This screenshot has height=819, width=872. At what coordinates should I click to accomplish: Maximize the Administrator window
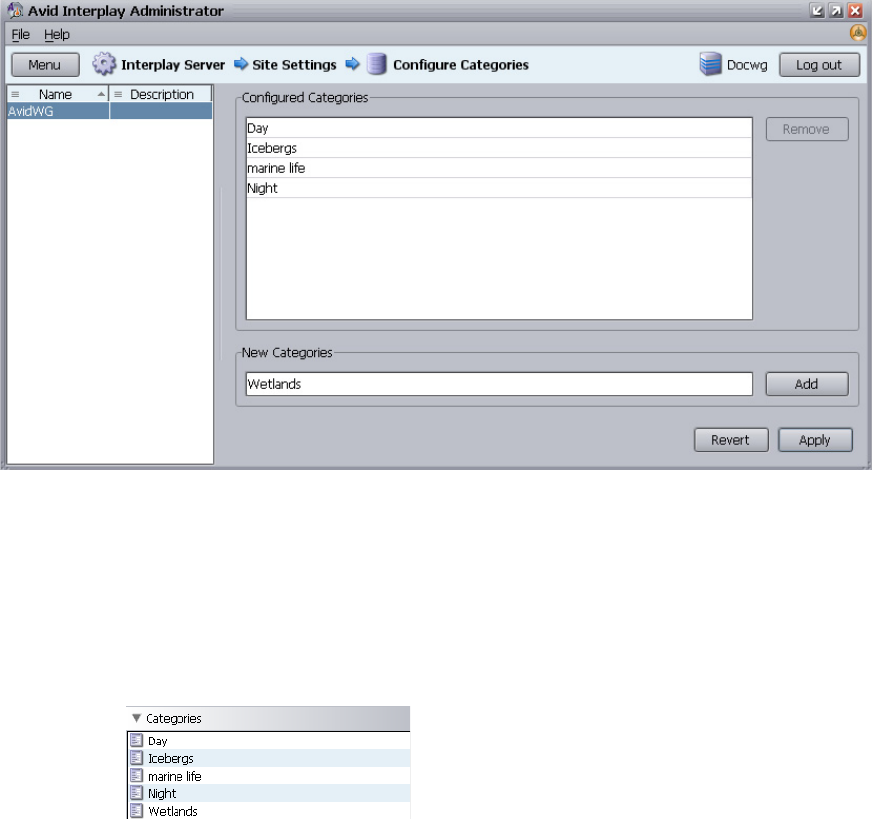(x=836, y=11)
